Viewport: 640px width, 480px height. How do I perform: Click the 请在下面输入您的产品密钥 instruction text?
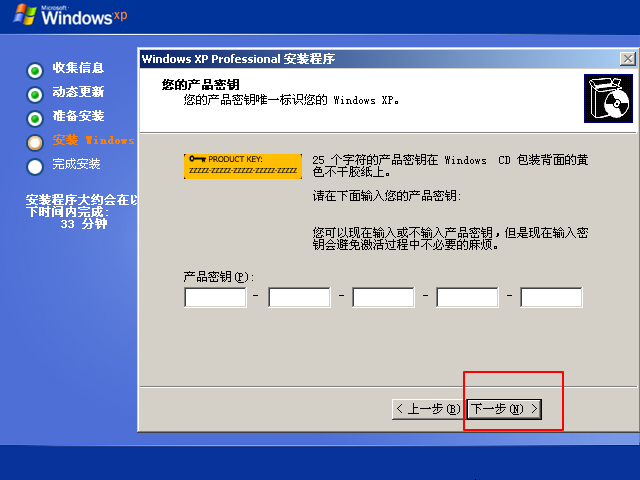[x=387, y=196]
